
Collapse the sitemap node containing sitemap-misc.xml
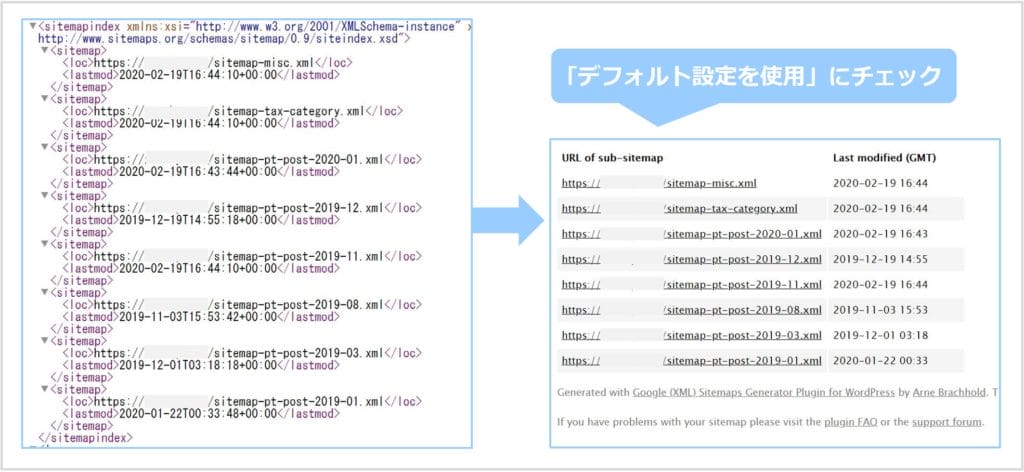click(x=45, y=51)
